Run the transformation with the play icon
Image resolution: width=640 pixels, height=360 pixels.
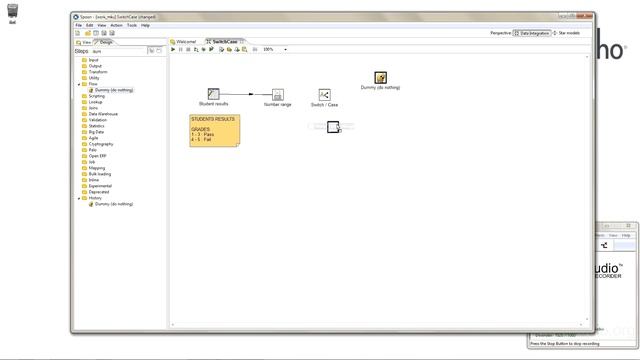[x=173, y=49]
